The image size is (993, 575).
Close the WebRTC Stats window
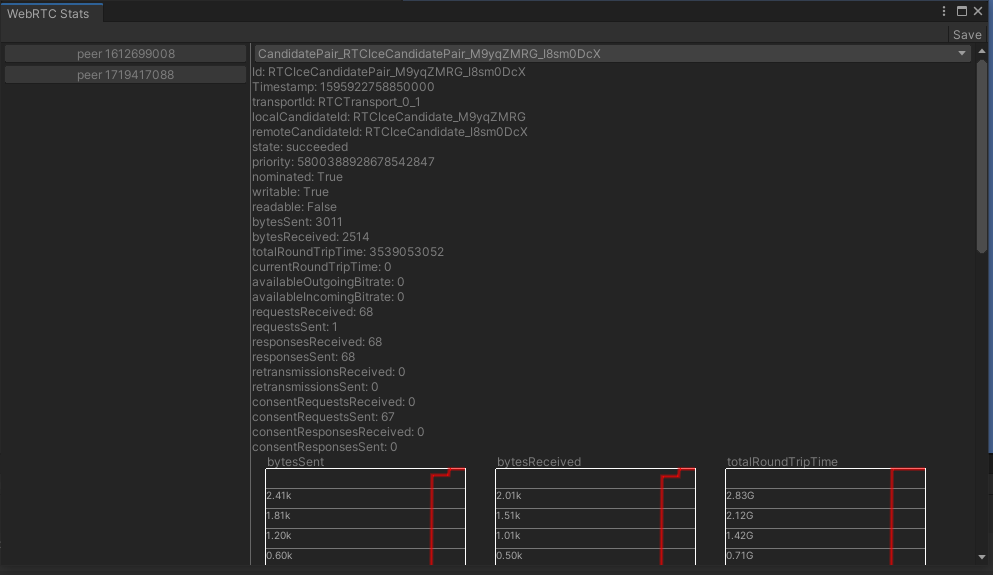(x=978, y=11)
